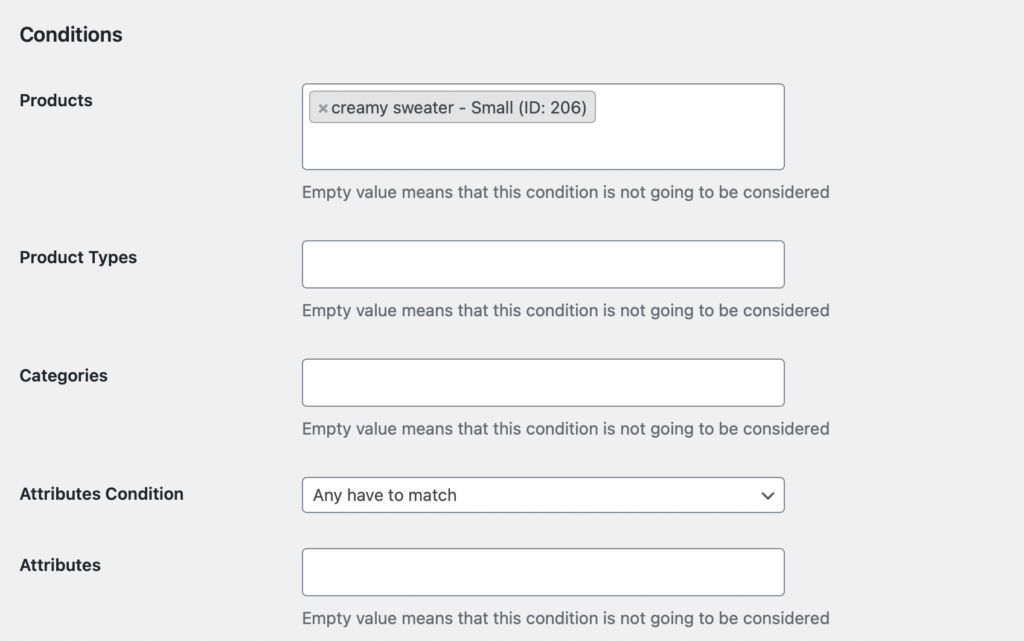Remove the creamy sweater product tag

coord(322,108)
